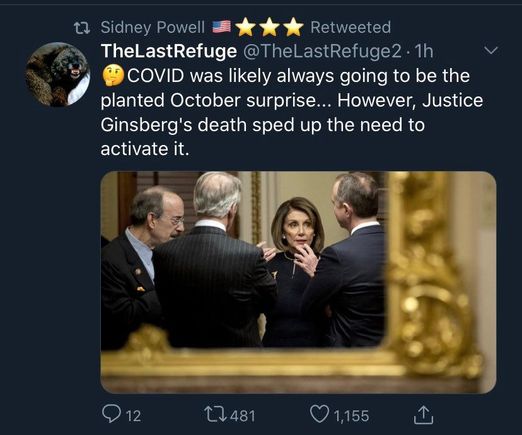Open the tweet text about October surprise

(292, 112)
